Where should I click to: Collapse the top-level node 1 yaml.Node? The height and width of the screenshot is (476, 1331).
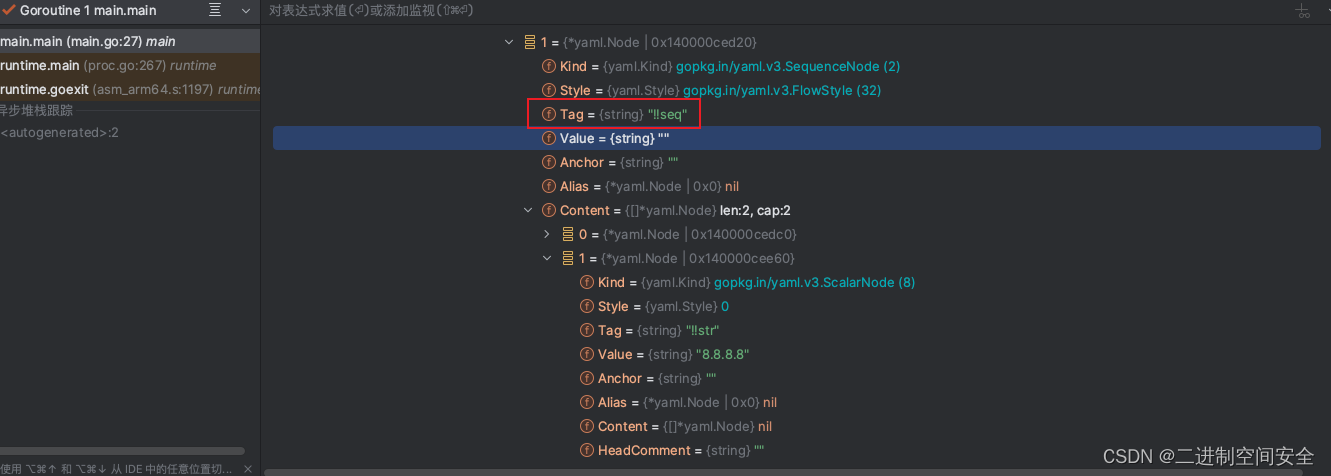pyautogui.click(x=509, y=42)
